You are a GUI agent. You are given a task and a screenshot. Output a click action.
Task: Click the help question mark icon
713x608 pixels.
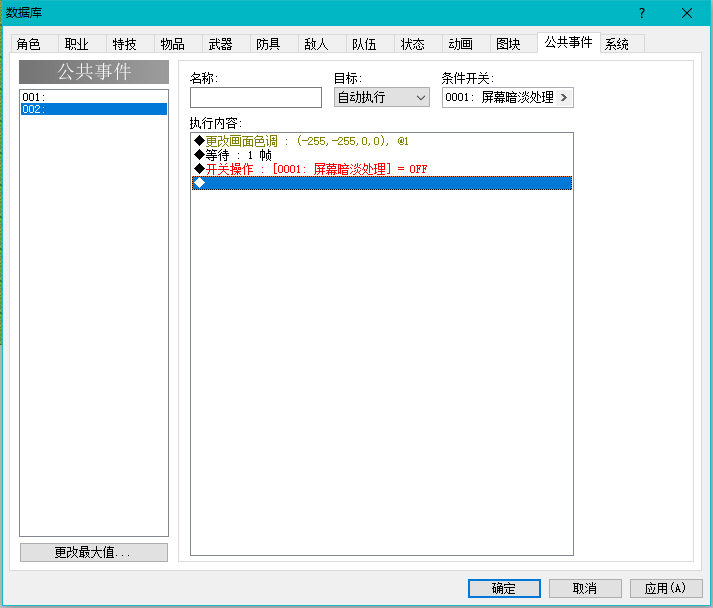click(x=642, y=13)
